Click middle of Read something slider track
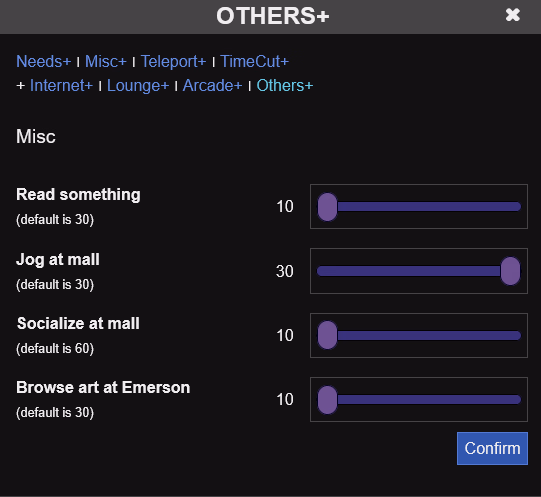 (x=419, y=207)
